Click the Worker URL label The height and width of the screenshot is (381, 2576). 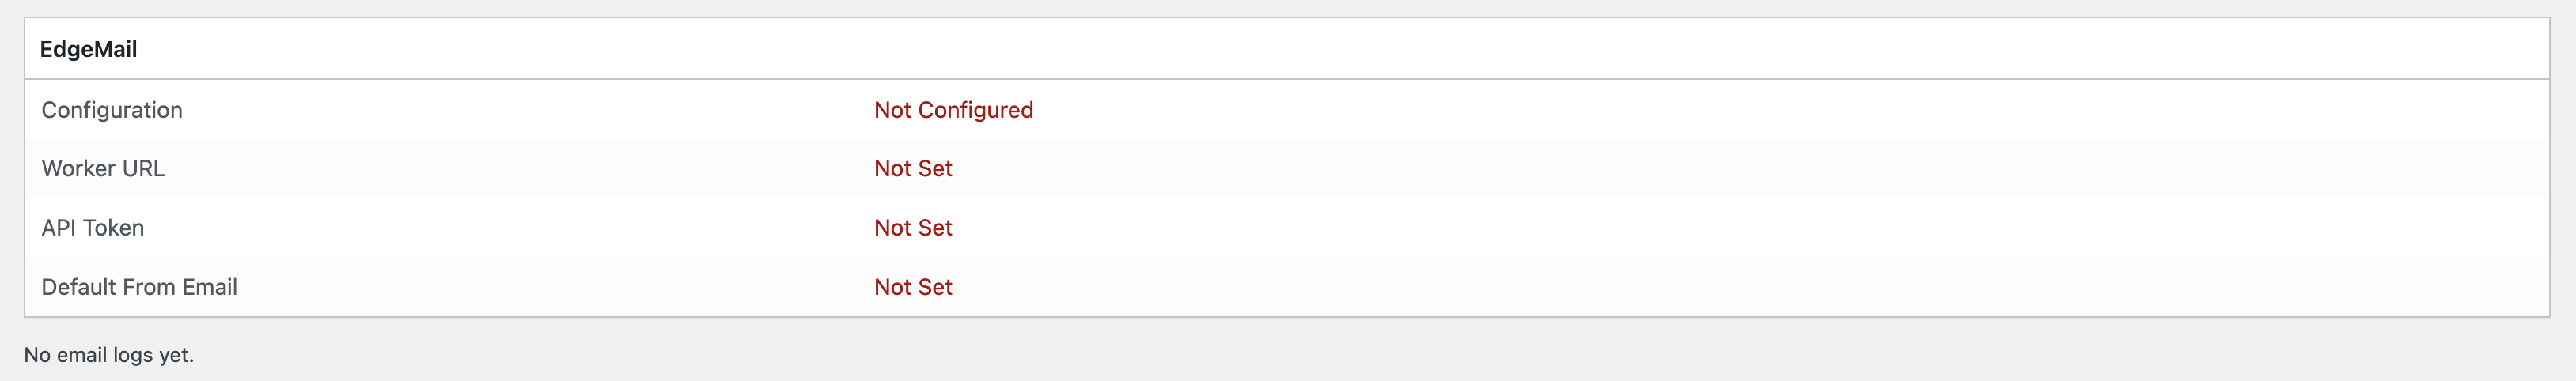click(103, 168)
